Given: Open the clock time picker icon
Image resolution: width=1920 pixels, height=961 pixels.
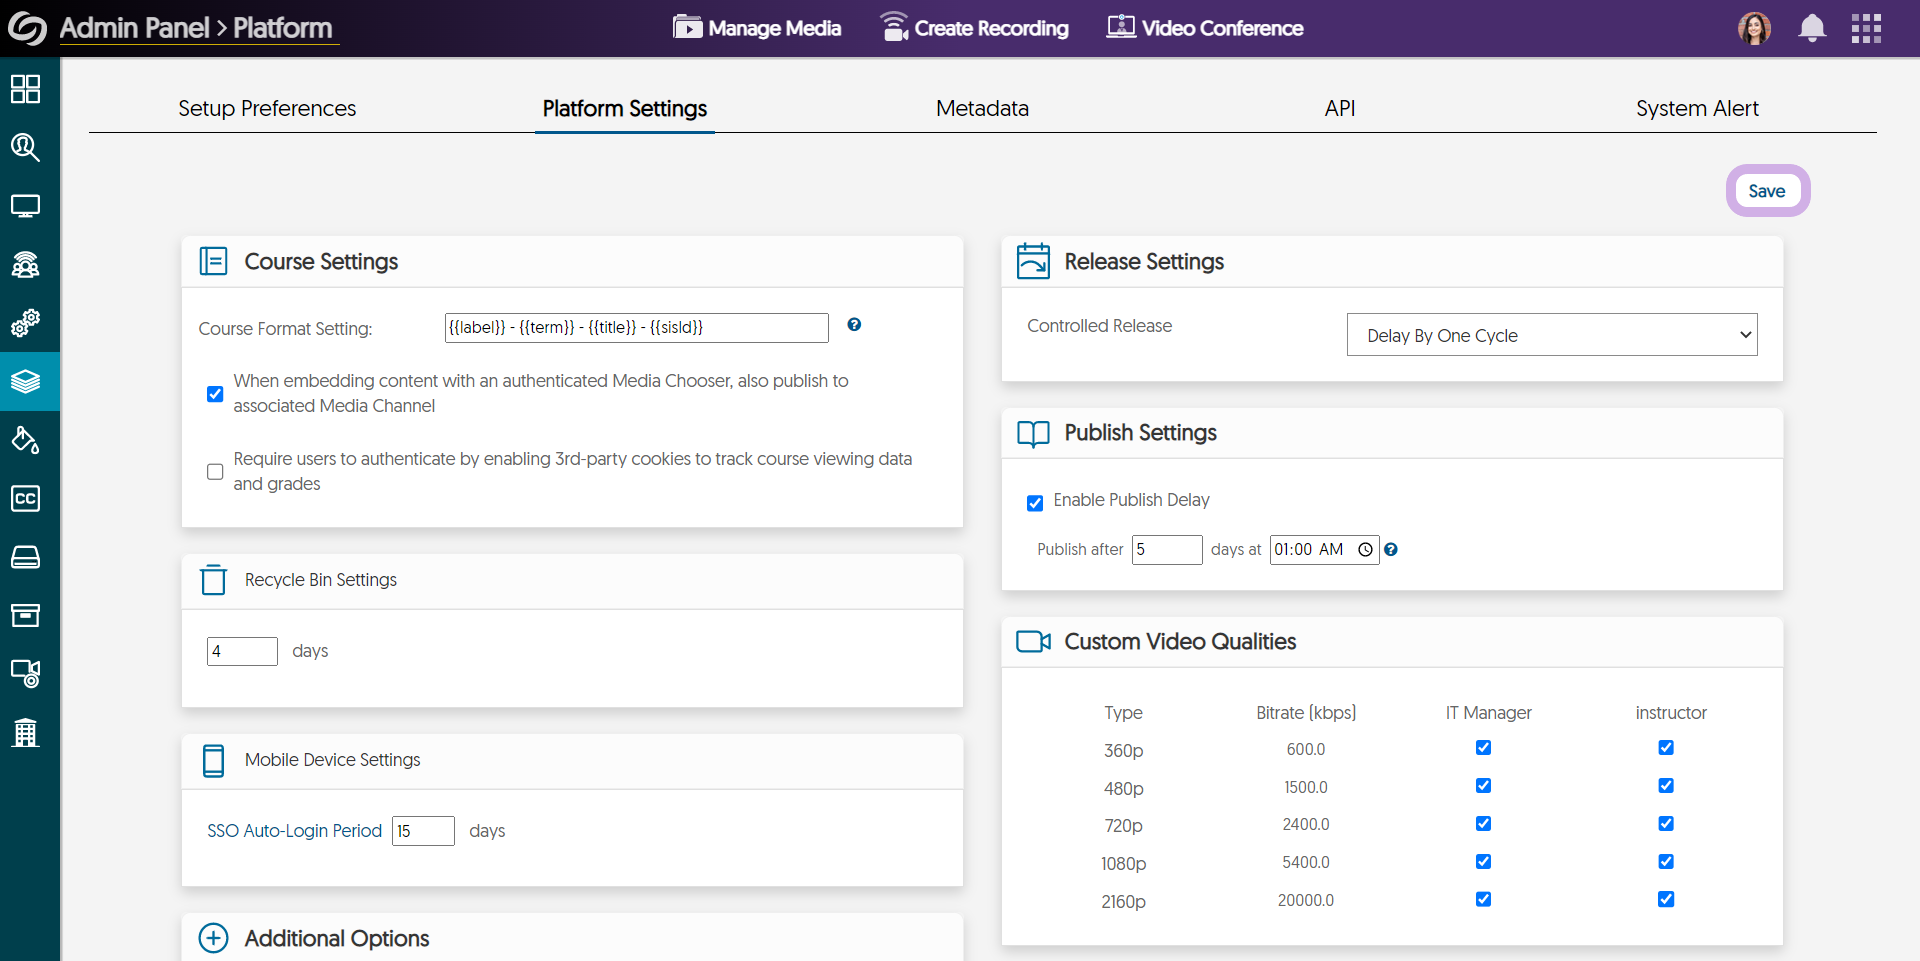Looking at the screenshot, I should coord(1365,549).
